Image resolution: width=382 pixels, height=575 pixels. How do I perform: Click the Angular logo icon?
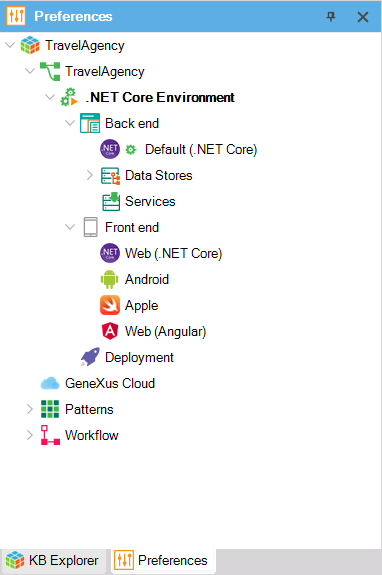[110, 331]
